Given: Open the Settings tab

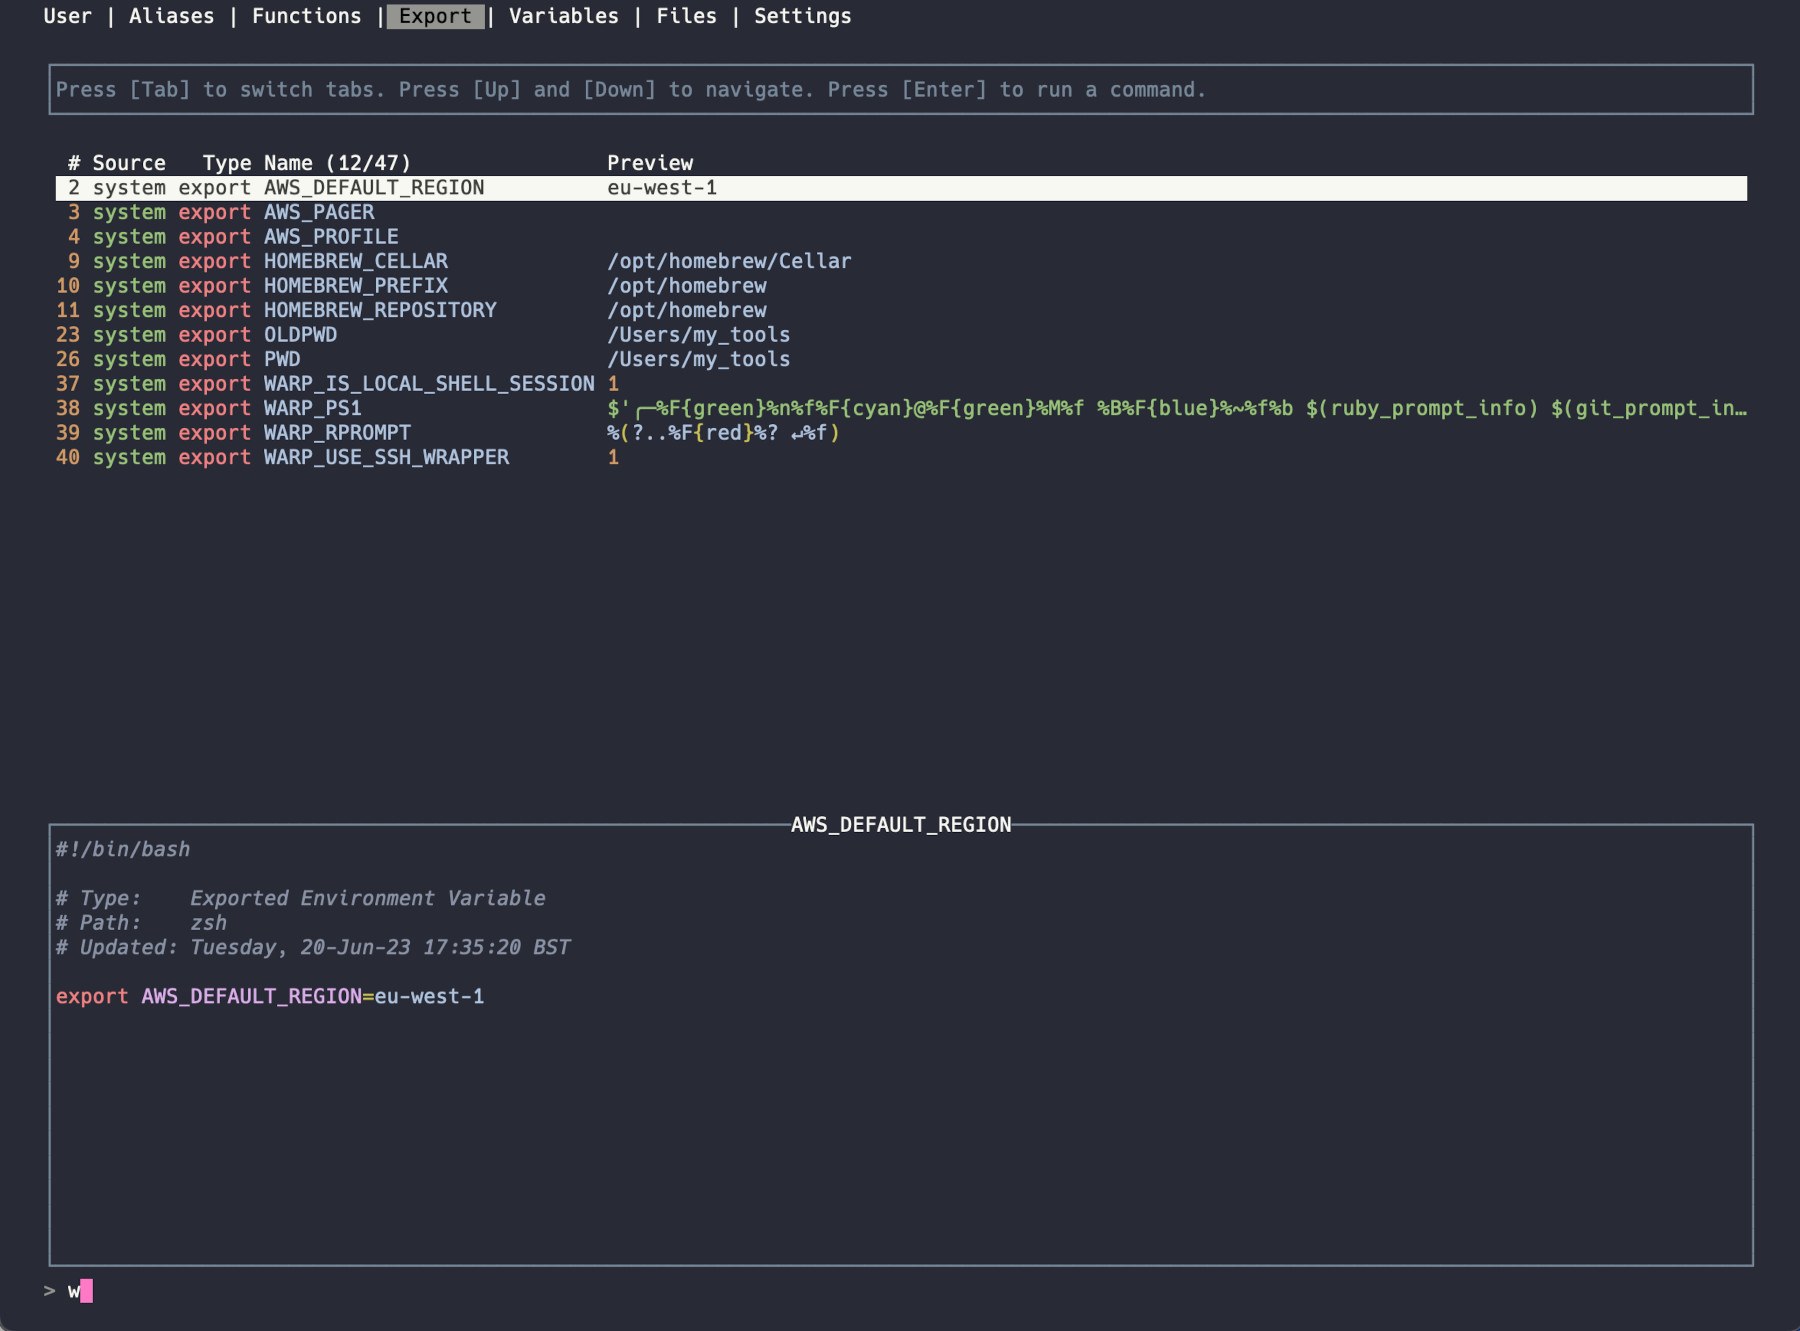Looking at the screenshot, I should [802, 16].
